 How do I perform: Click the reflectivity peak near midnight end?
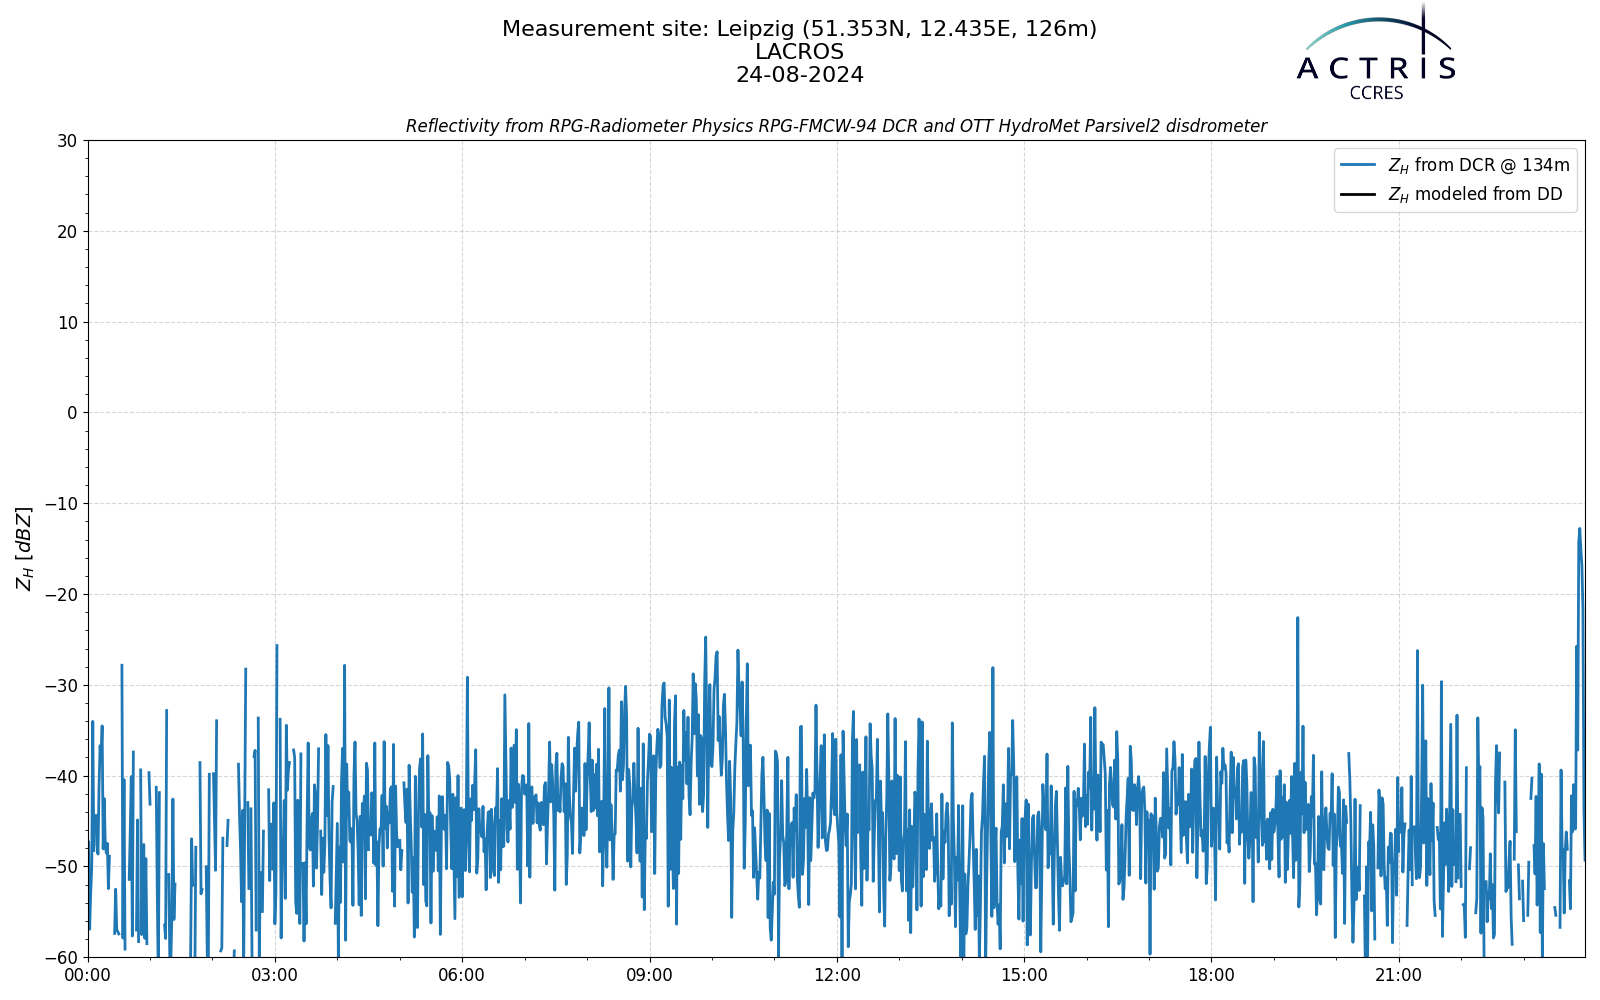(1579, 529)
